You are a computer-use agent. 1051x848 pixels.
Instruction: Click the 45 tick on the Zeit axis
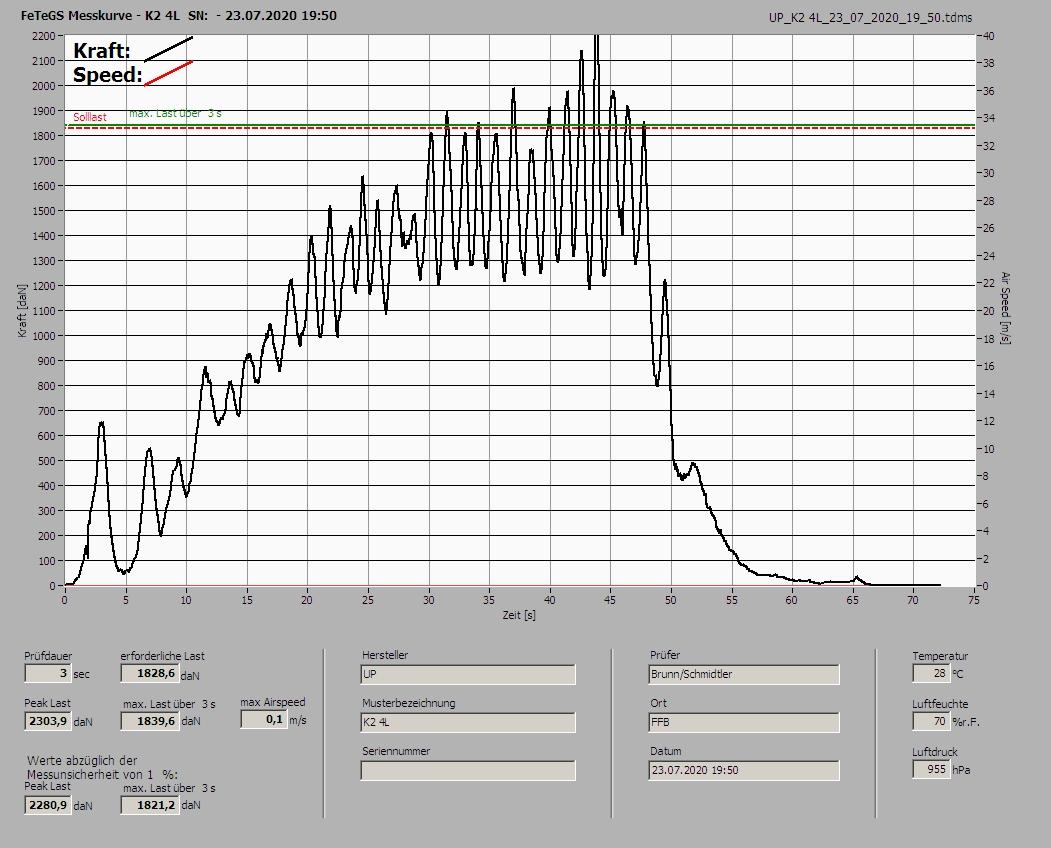tap(610, 601)
